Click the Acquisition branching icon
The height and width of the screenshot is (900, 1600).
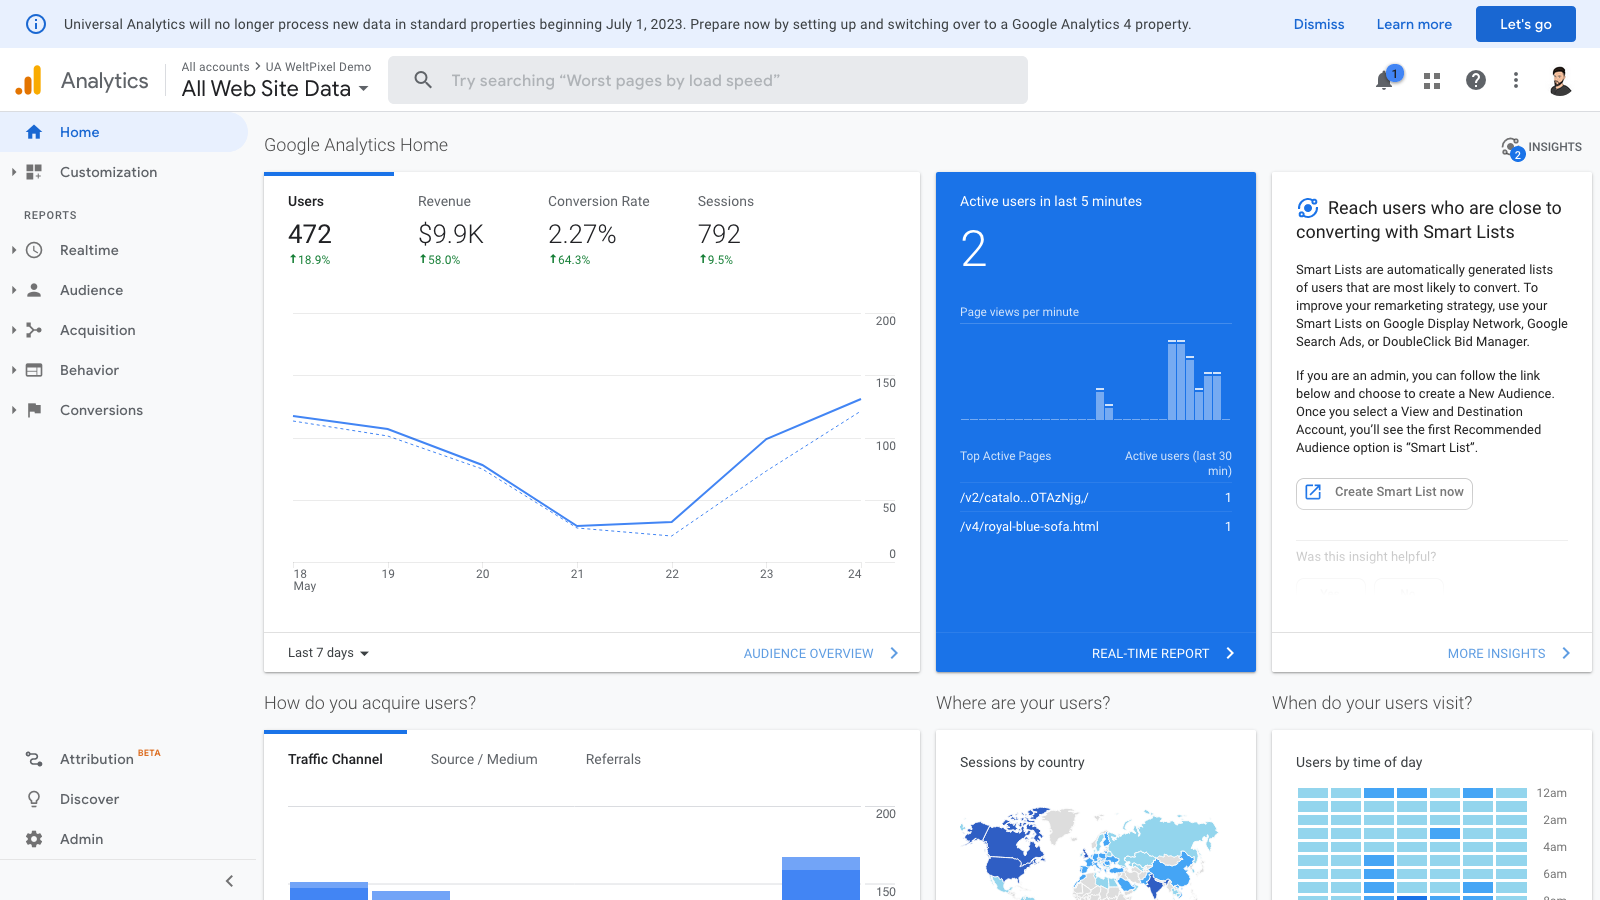[34, 330]
